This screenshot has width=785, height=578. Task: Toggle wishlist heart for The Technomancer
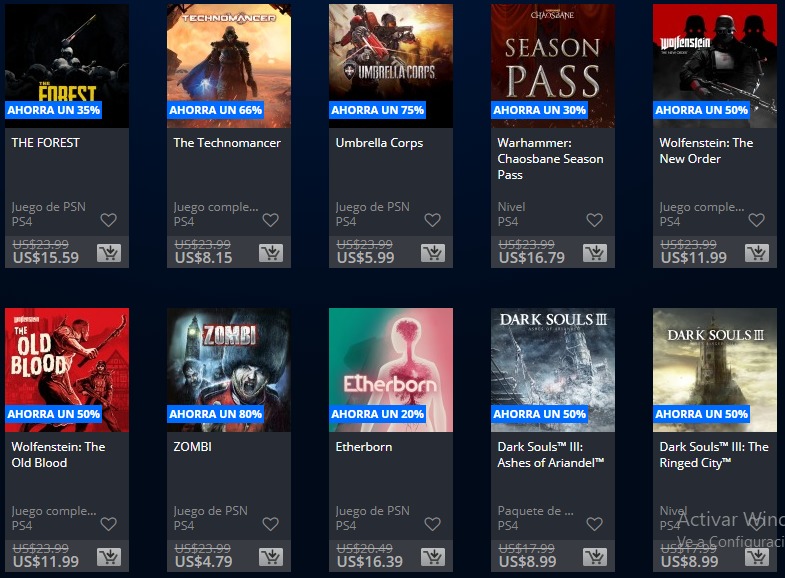(270, 220)
